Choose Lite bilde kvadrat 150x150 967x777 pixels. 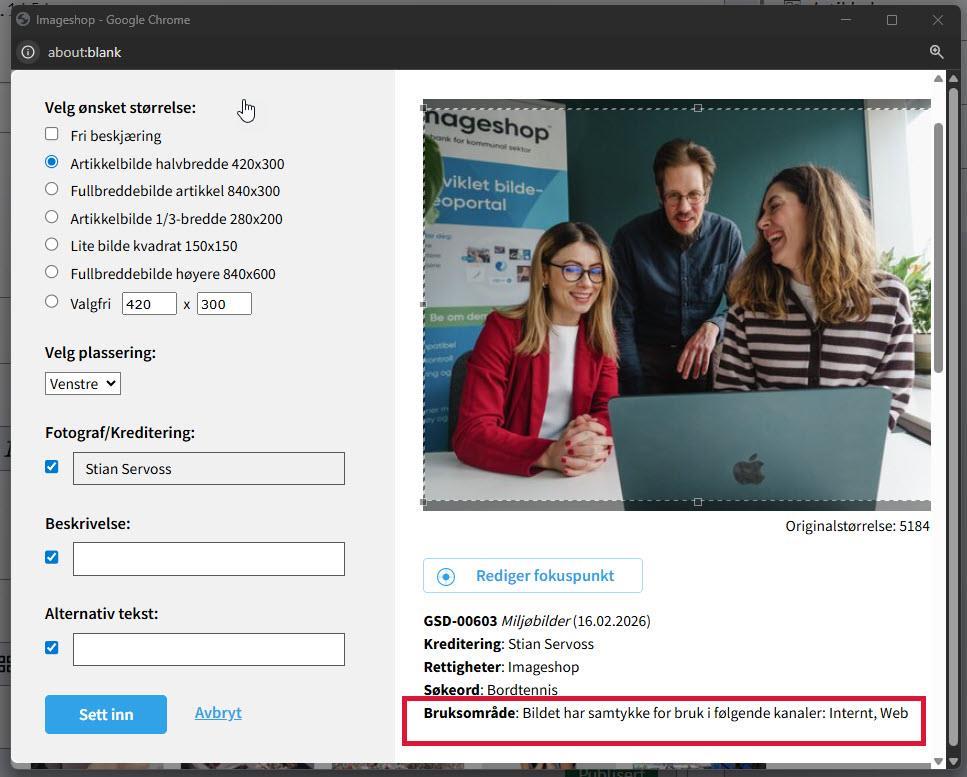(52, 244)
